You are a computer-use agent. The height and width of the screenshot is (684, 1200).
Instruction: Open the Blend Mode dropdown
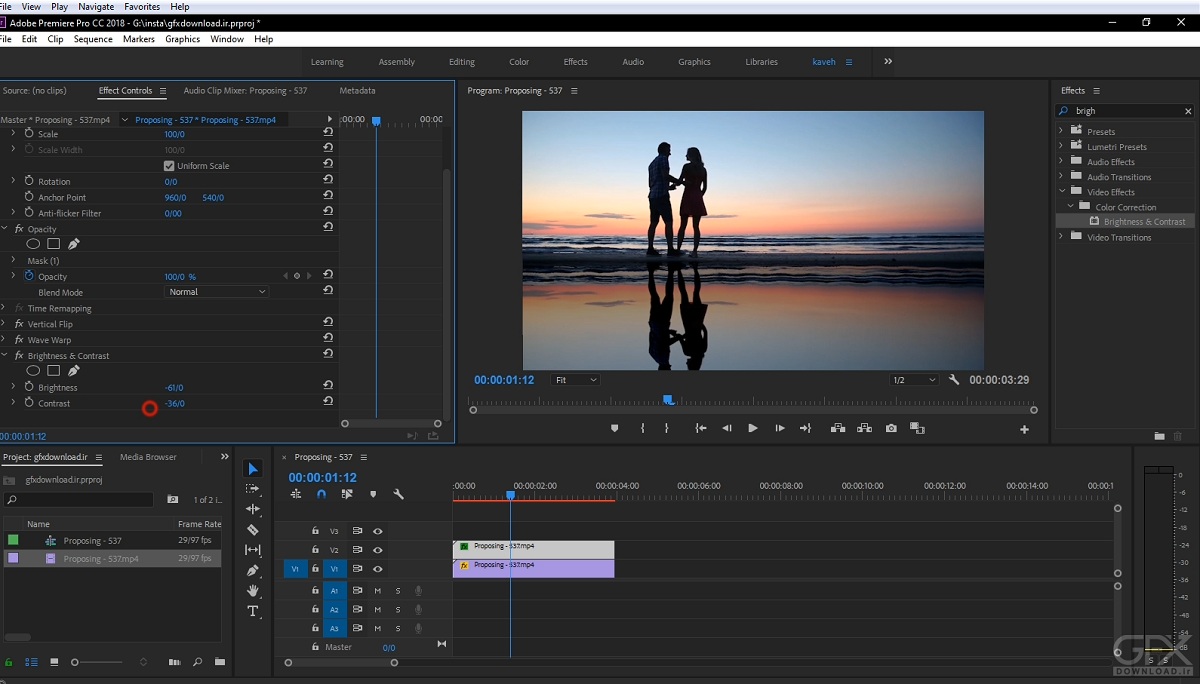[x=217, y=292]
